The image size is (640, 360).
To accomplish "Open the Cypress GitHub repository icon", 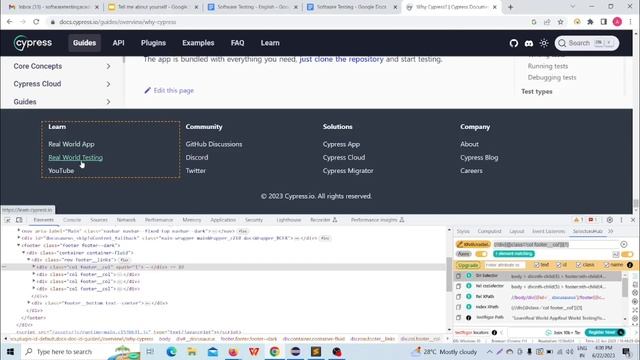I will coord(513,43).
